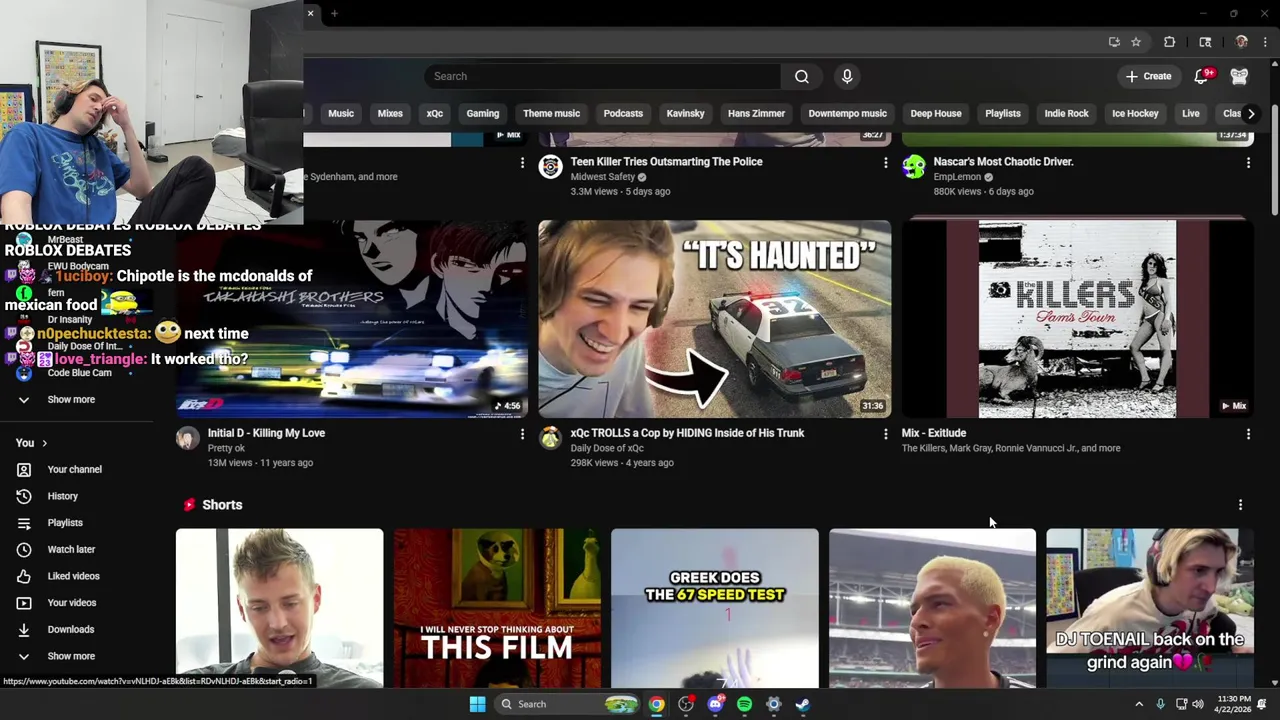Select the Mixes chip

pyautogui.click(x=390, y=113)
